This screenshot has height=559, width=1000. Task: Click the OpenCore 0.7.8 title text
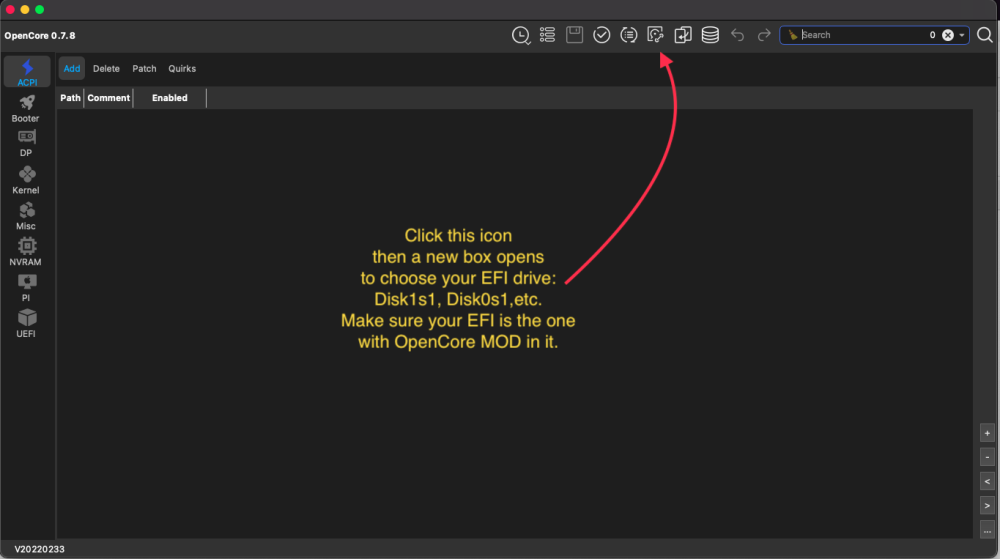click(x=40, y=36)
